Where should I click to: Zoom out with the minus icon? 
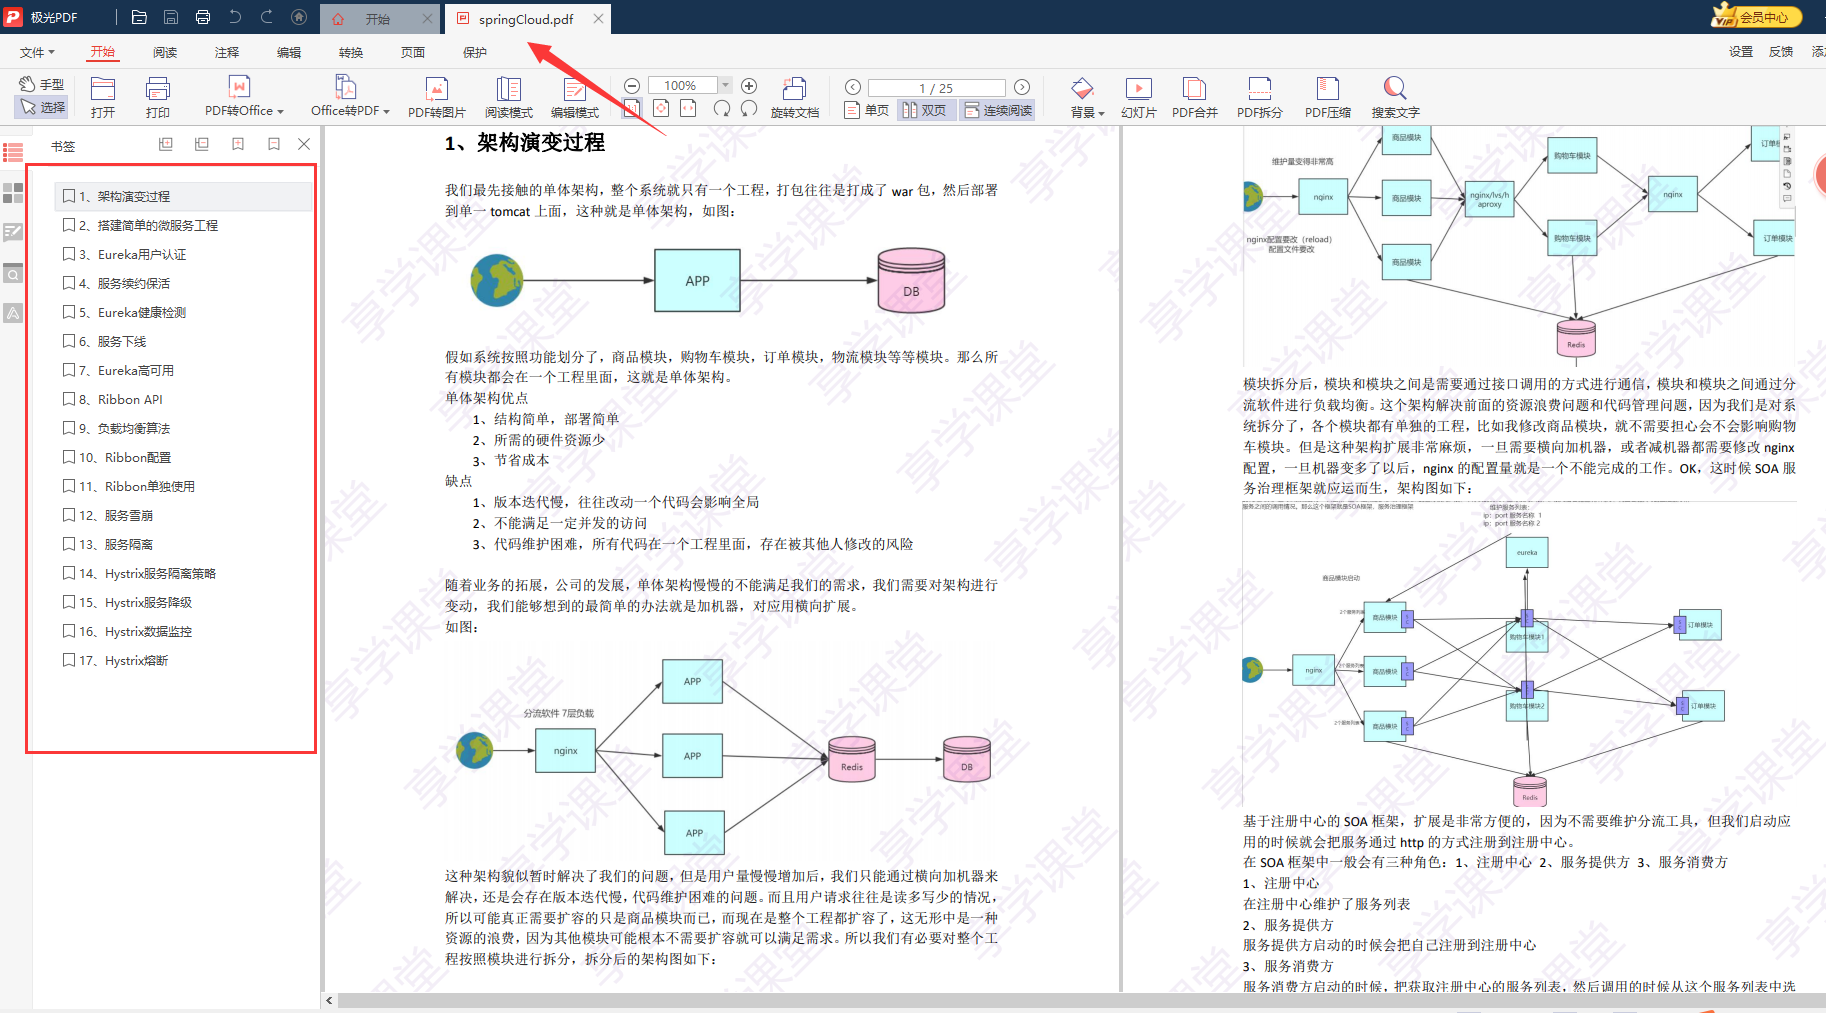(632, 86)
